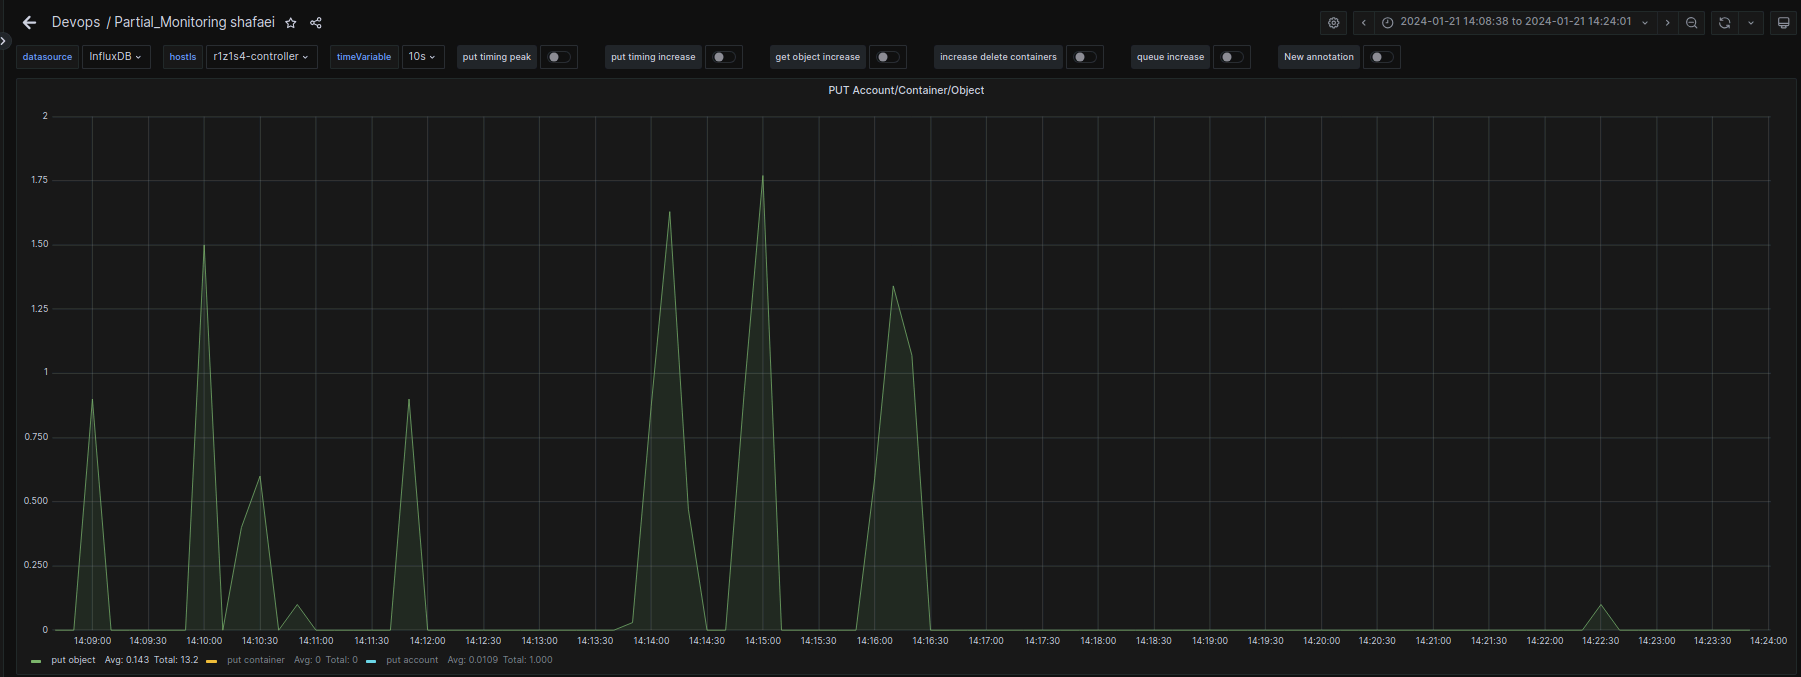This screenshot has width=1801, height=677.
Task: Zoom out the time range
Action: point(1691,22)
